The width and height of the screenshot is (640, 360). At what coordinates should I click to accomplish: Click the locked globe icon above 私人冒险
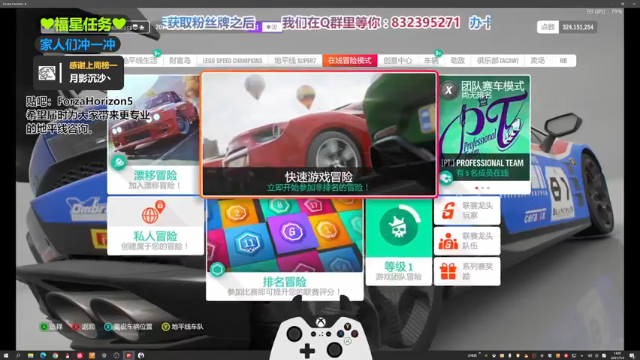[152, 213]
